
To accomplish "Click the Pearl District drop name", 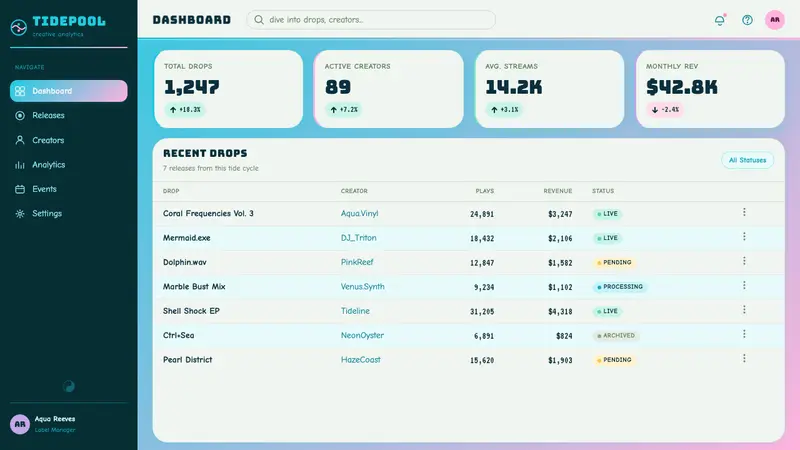I will click(x=187, y=360).
